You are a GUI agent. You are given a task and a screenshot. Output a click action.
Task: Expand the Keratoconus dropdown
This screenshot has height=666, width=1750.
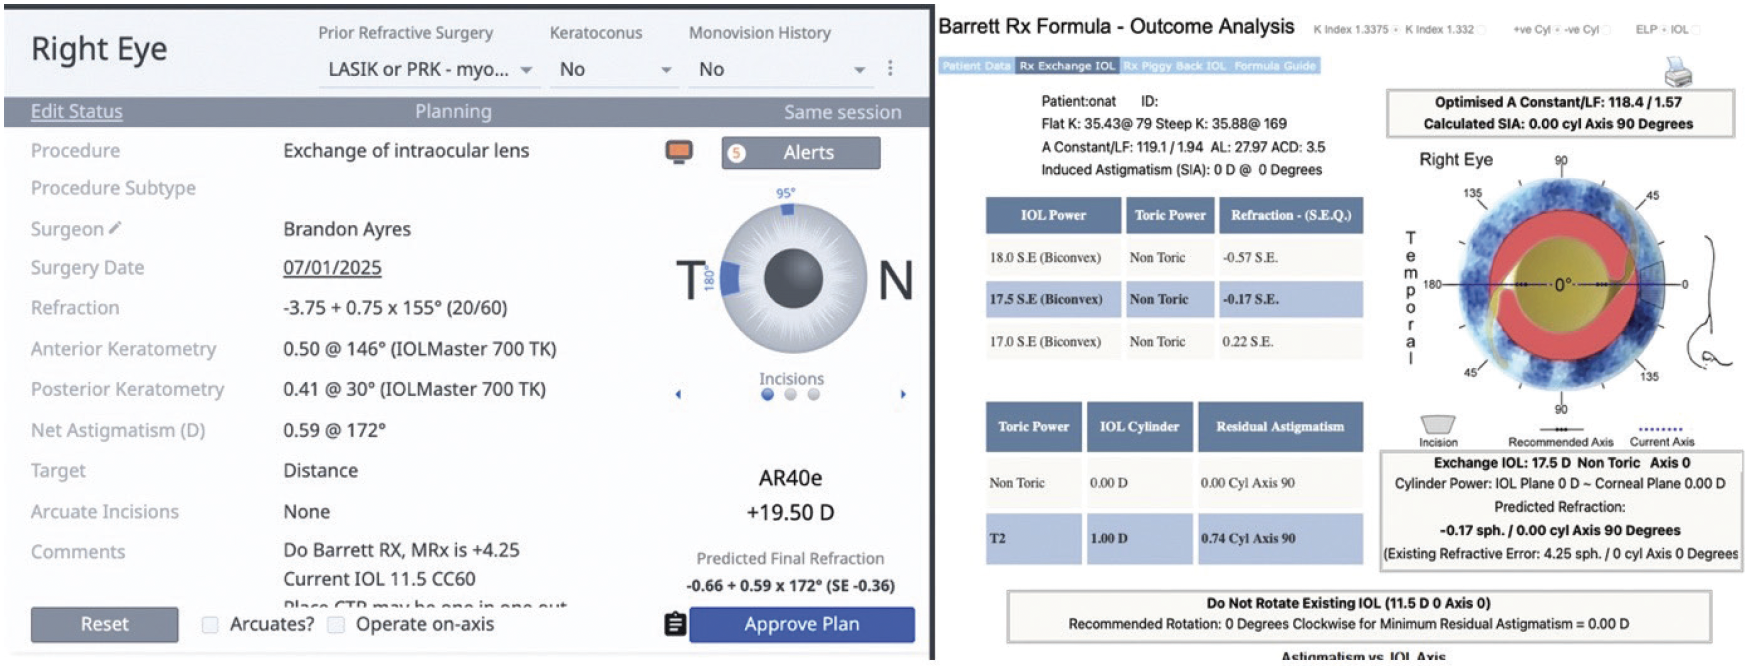(x=614, y=69)
